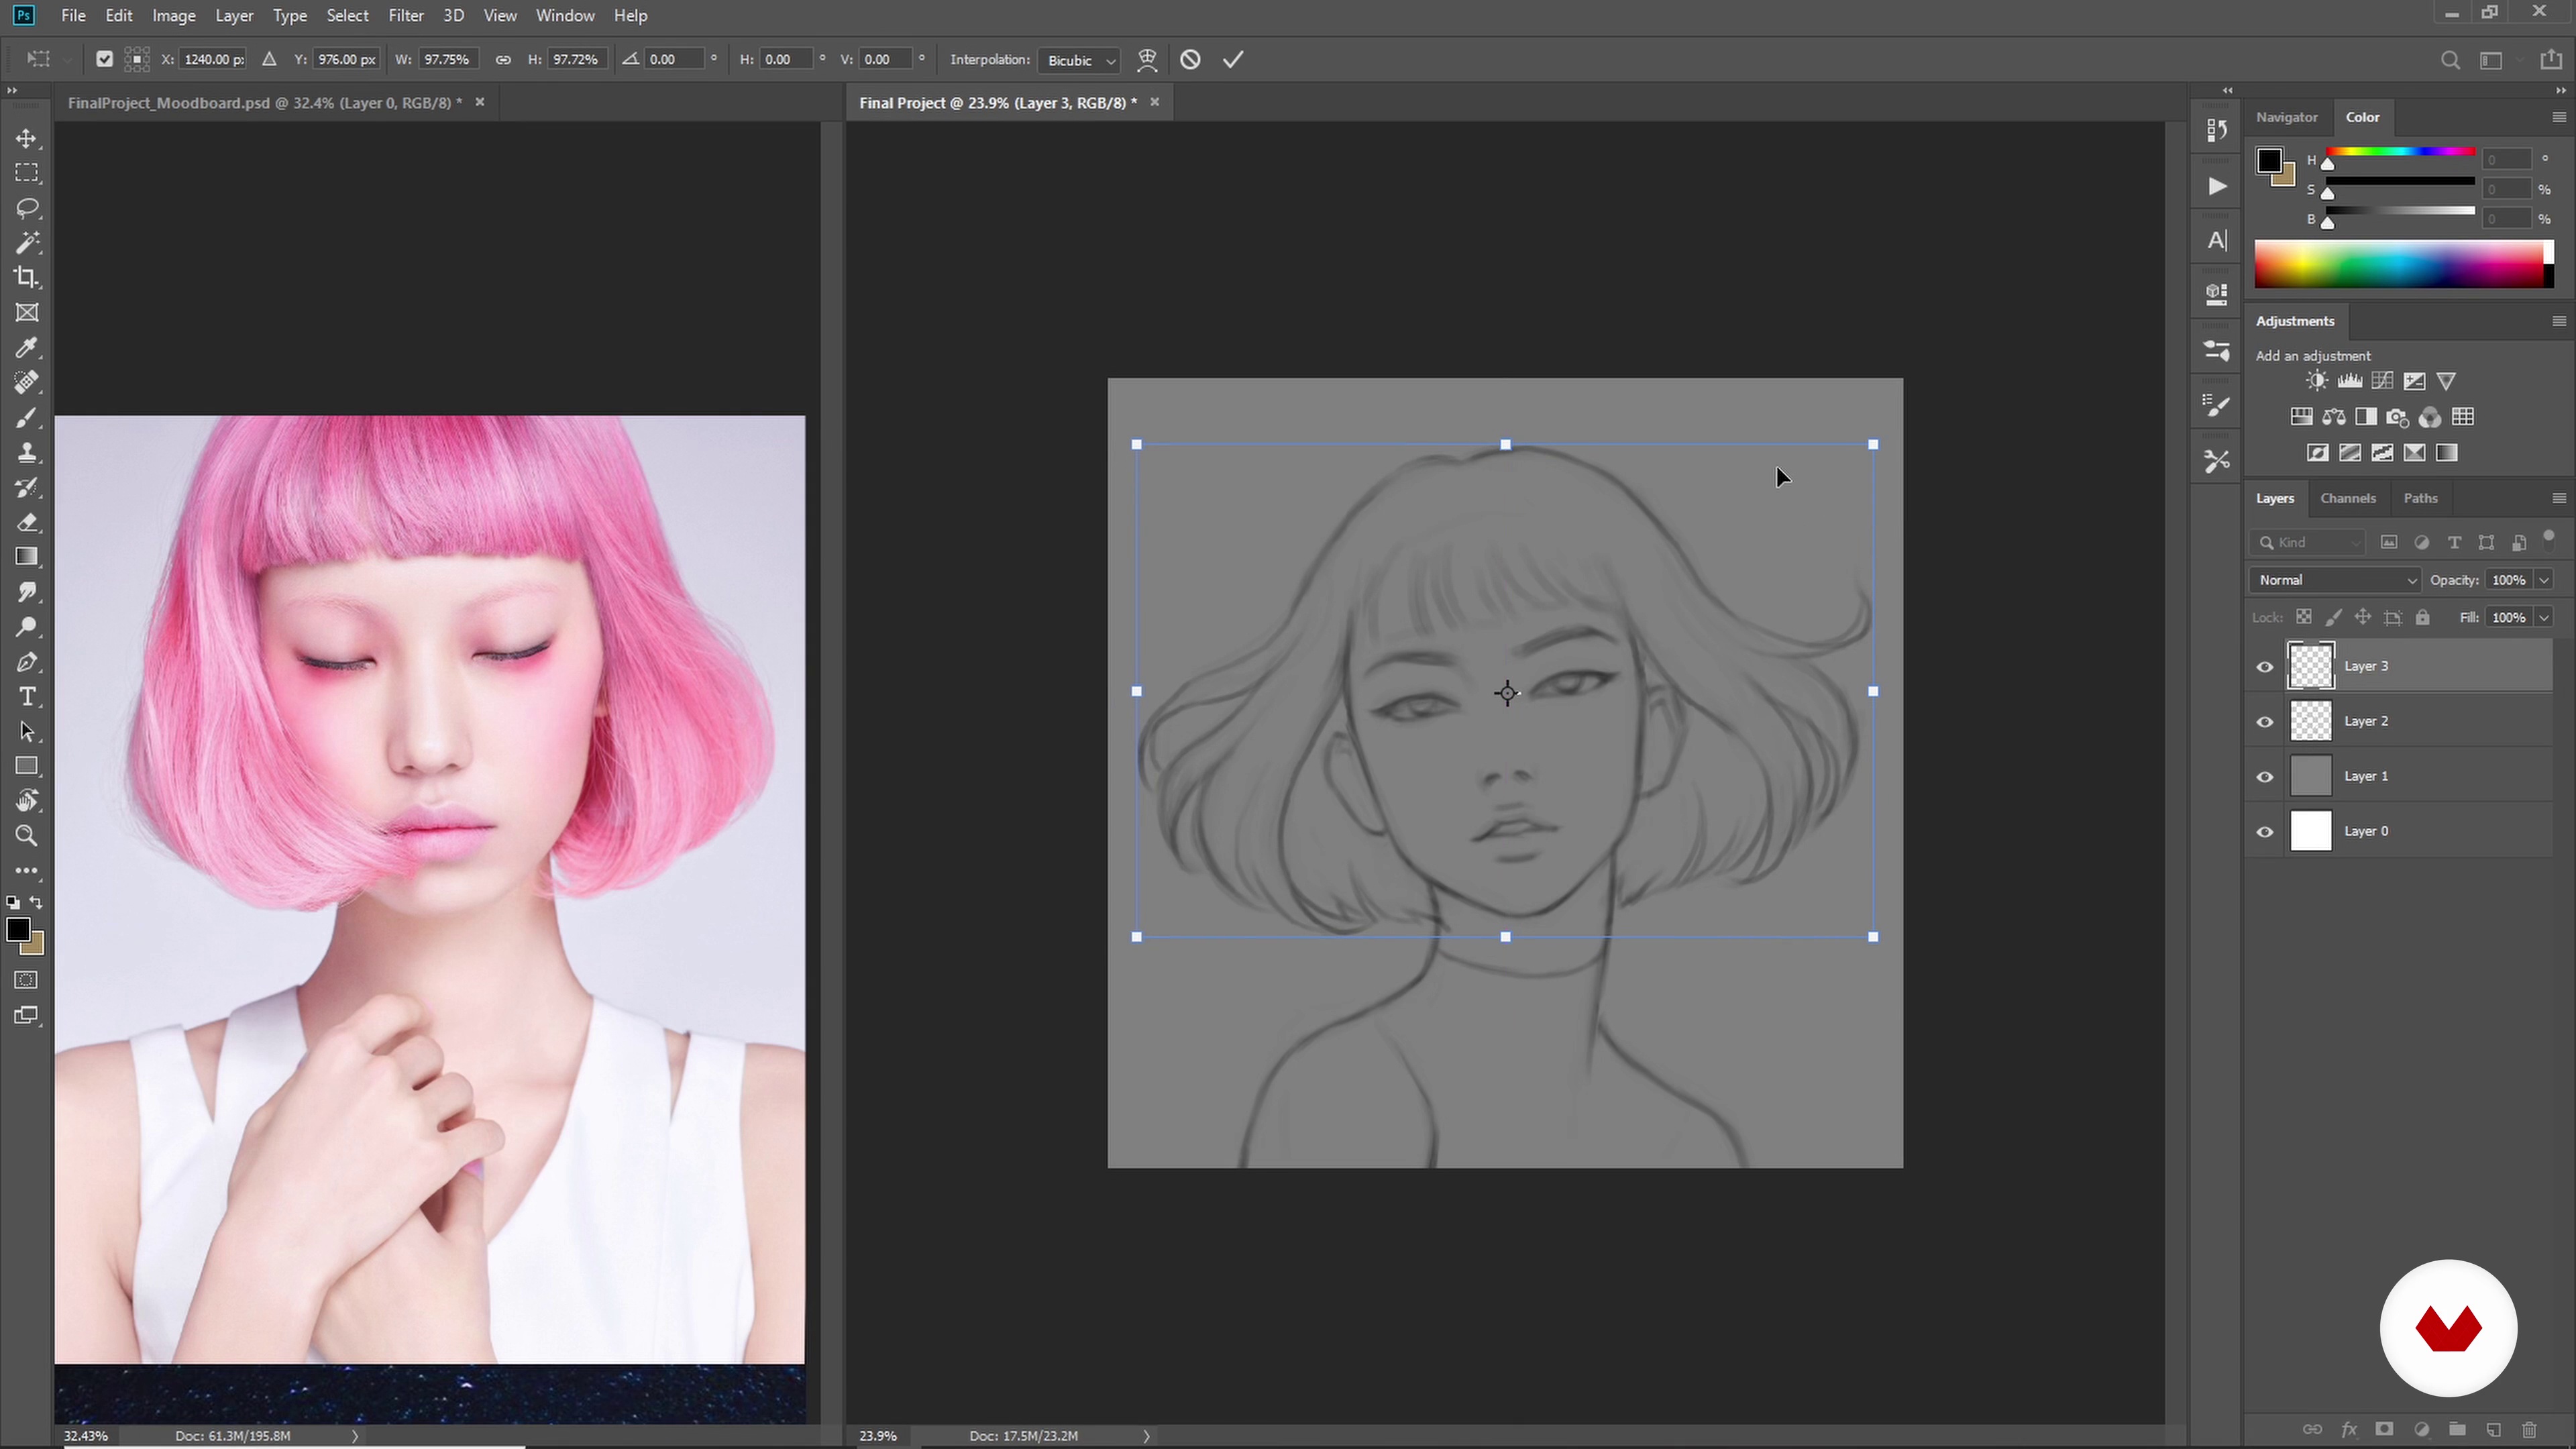Select the Spot Healing Brush tool

click(x=27, y=382)
